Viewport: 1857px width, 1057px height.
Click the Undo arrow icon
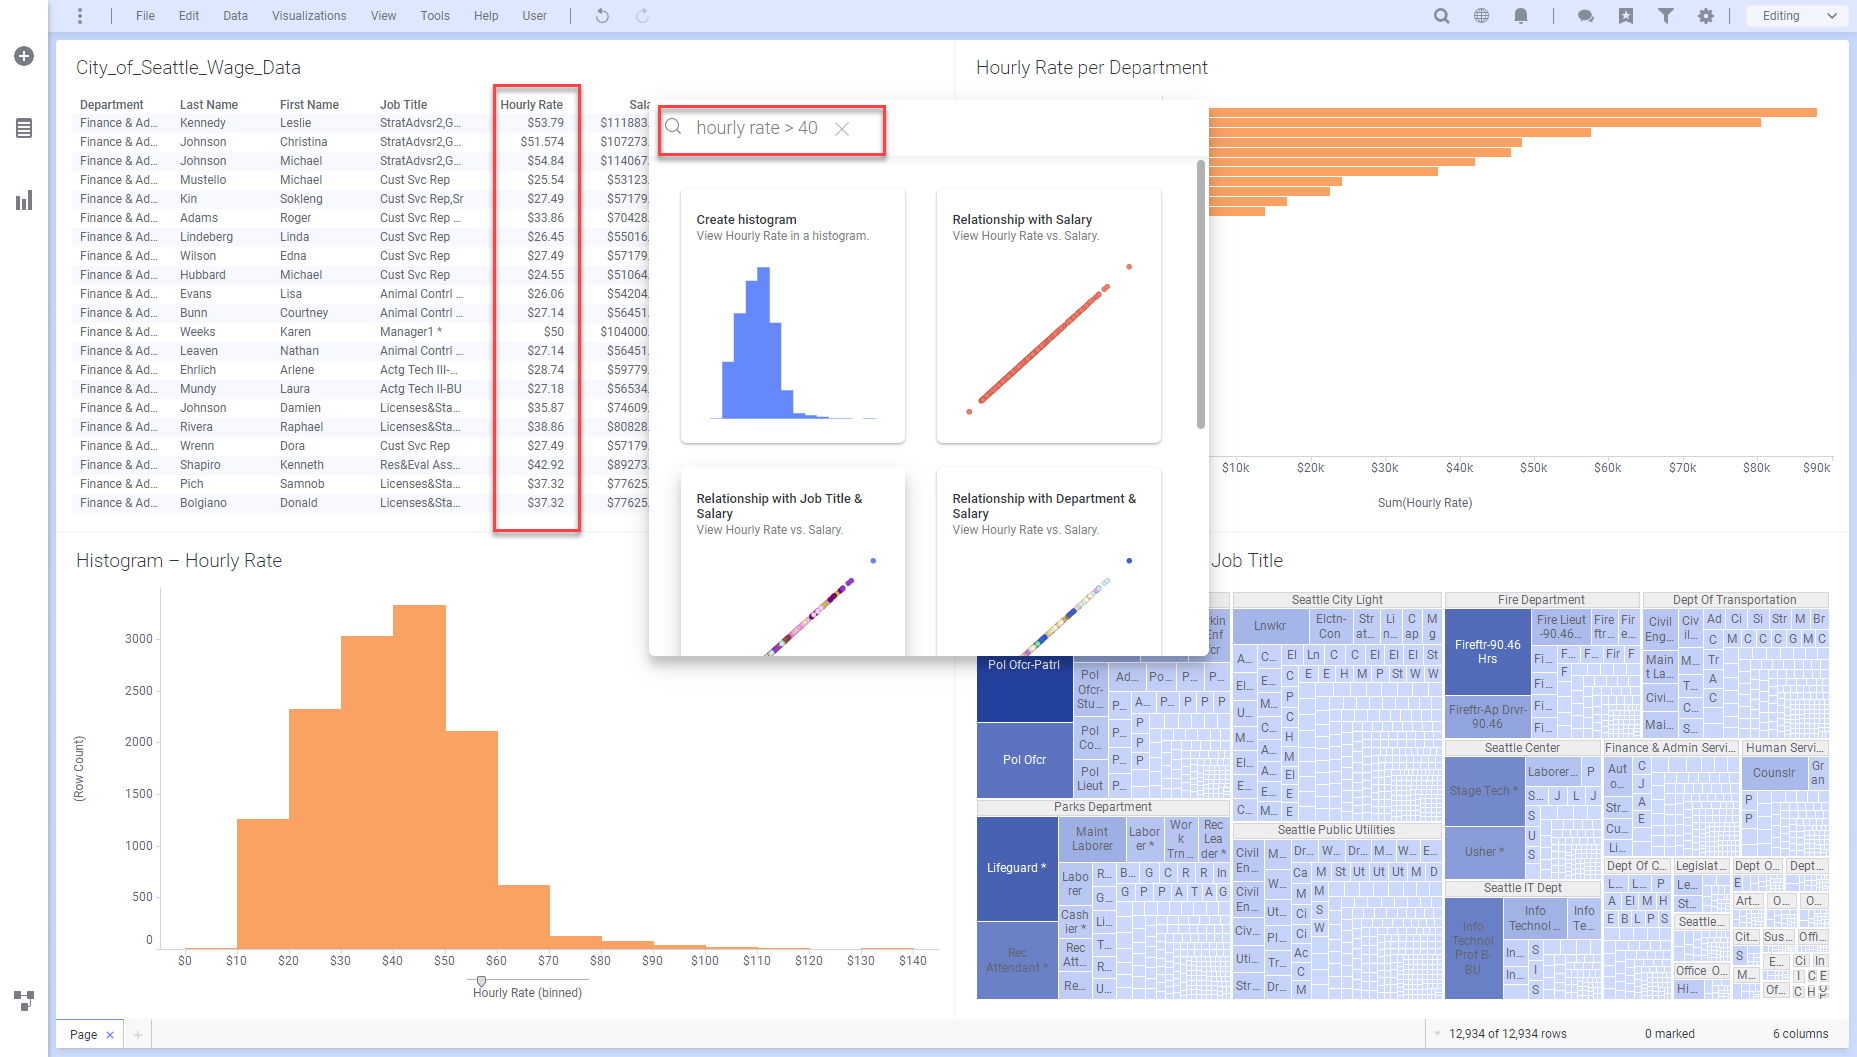point(602,16)
